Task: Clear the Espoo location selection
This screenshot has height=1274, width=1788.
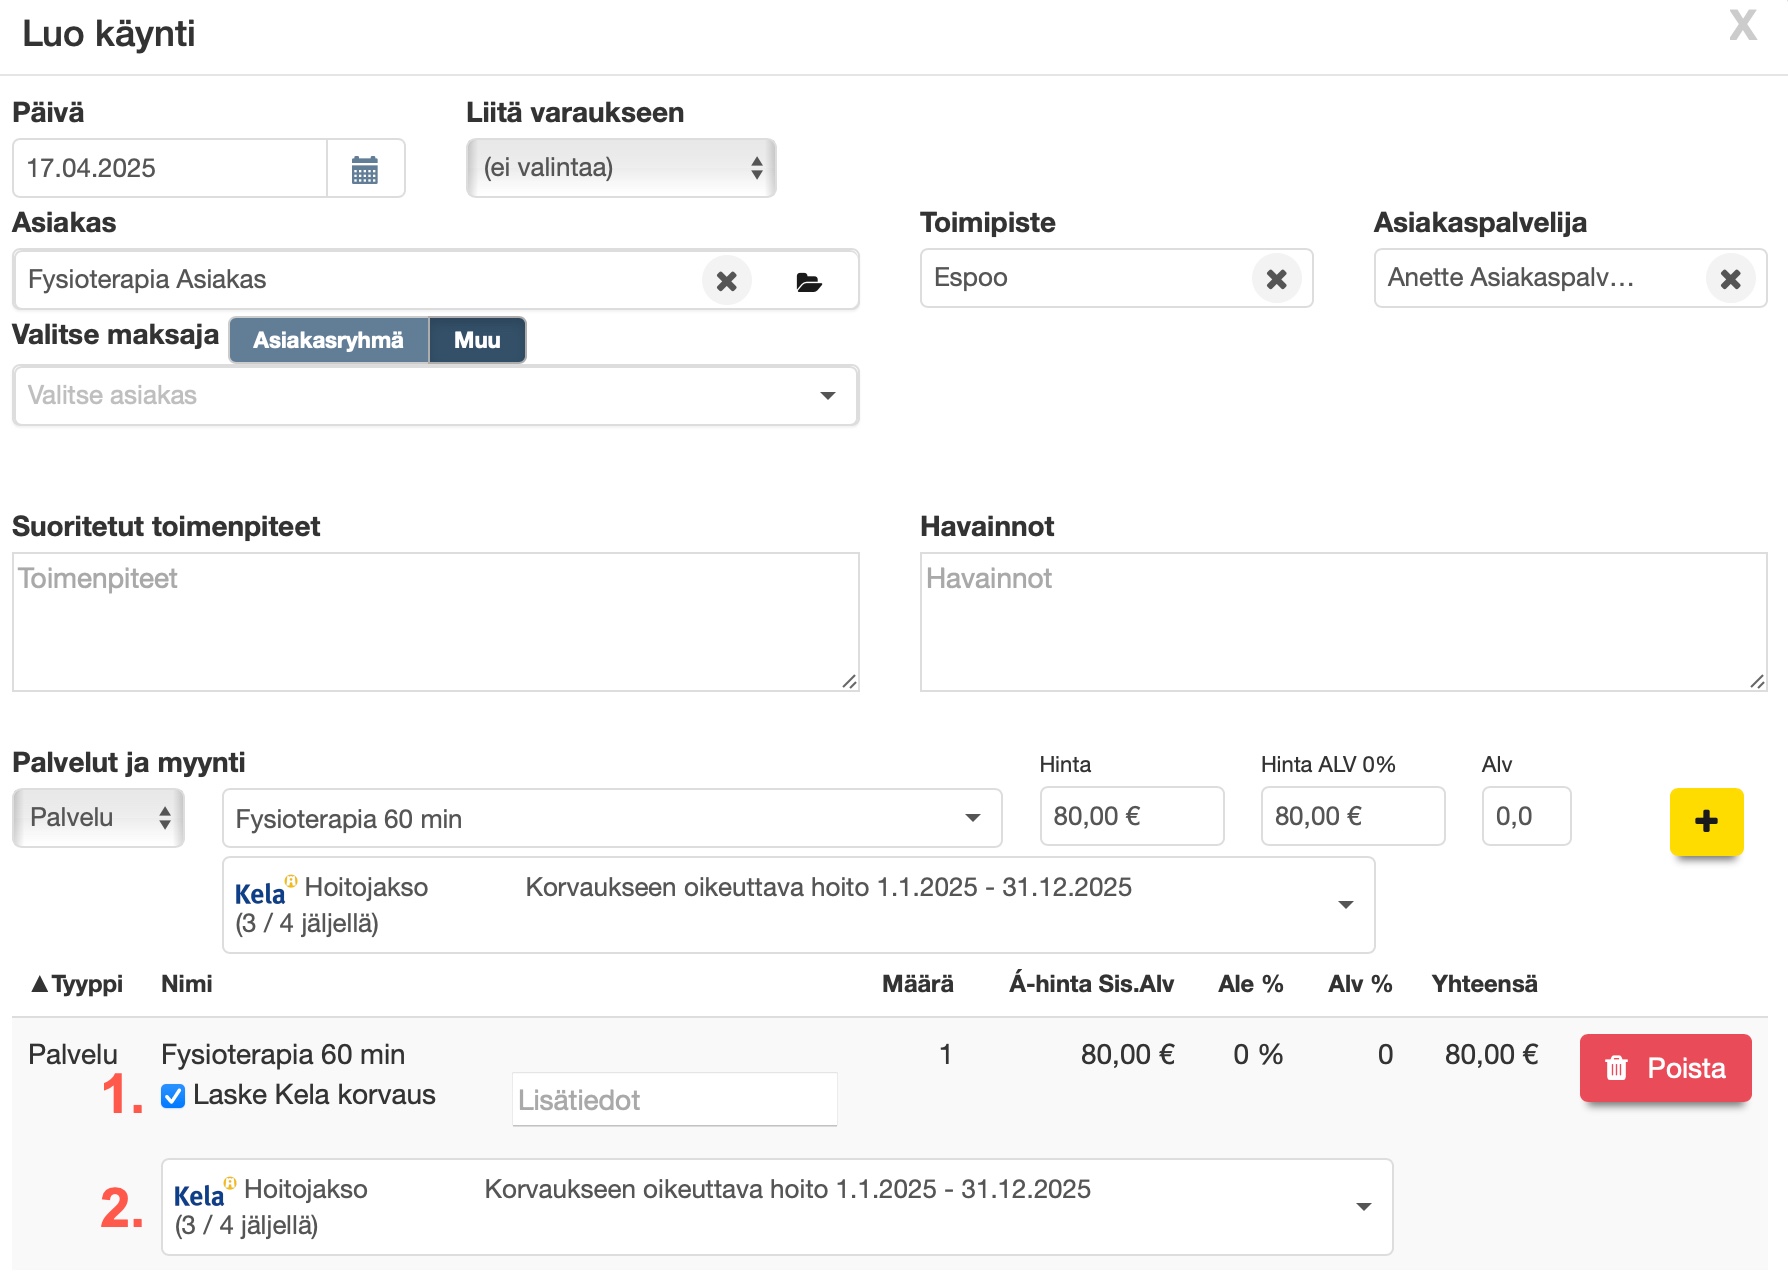Action: coord(1276,279)
